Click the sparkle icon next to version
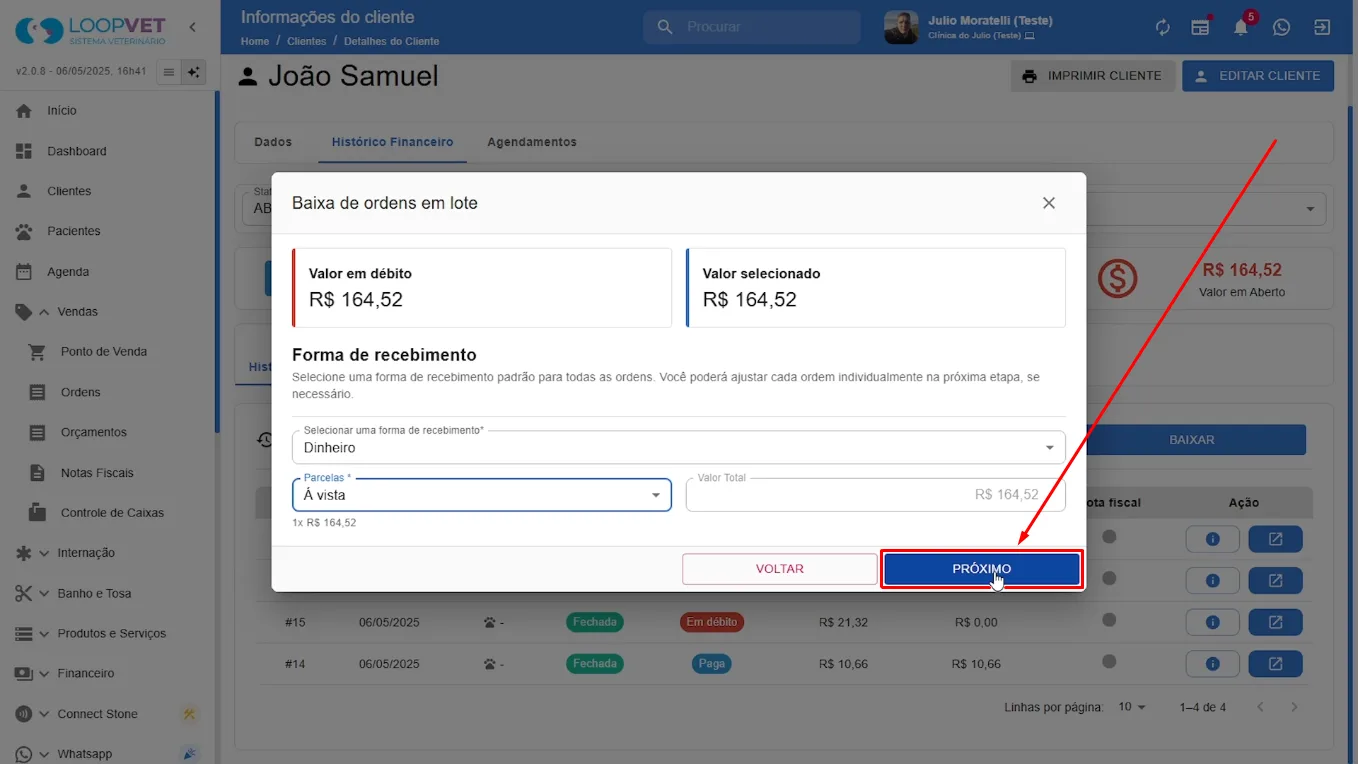 [x=194, y=72]
